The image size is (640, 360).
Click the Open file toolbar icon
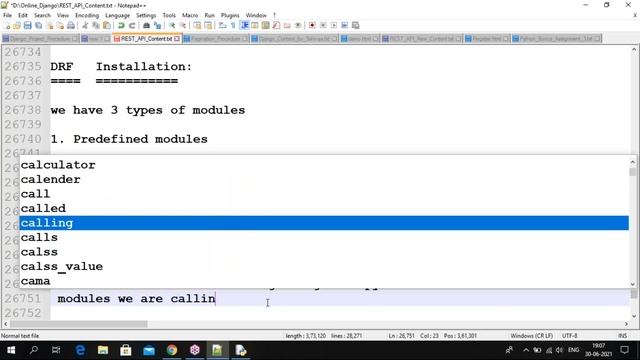[x=17, y=25]
